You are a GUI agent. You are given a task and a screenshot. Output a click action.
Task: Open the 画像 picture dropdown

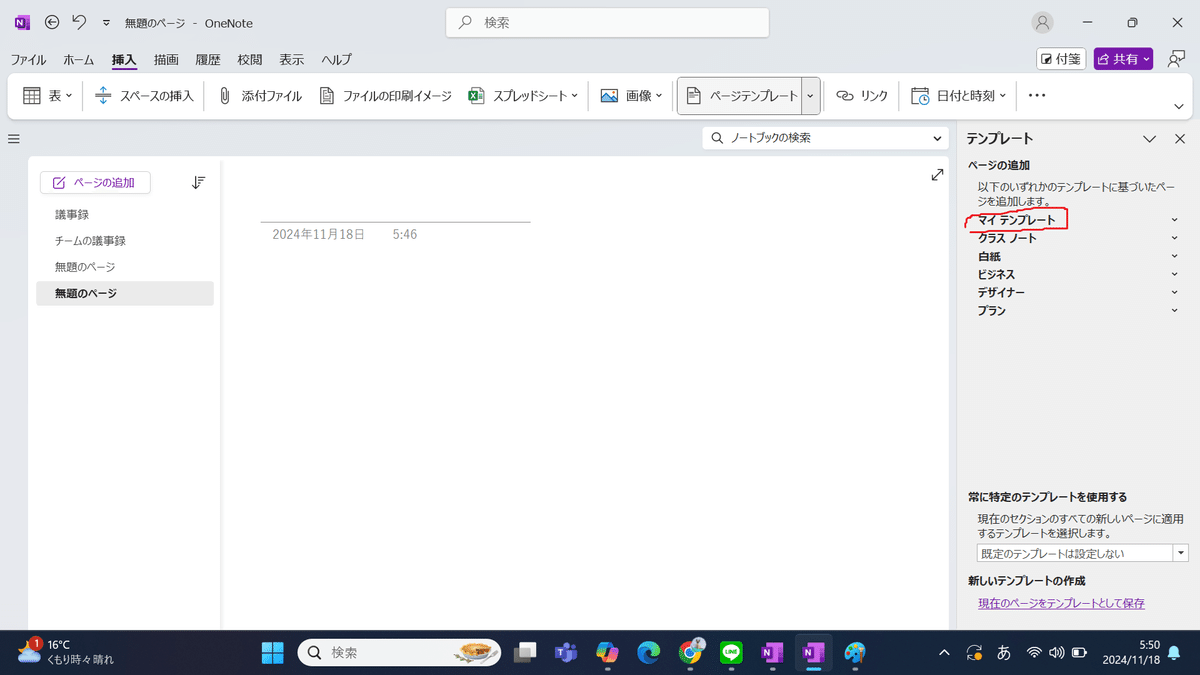(630, 96)
